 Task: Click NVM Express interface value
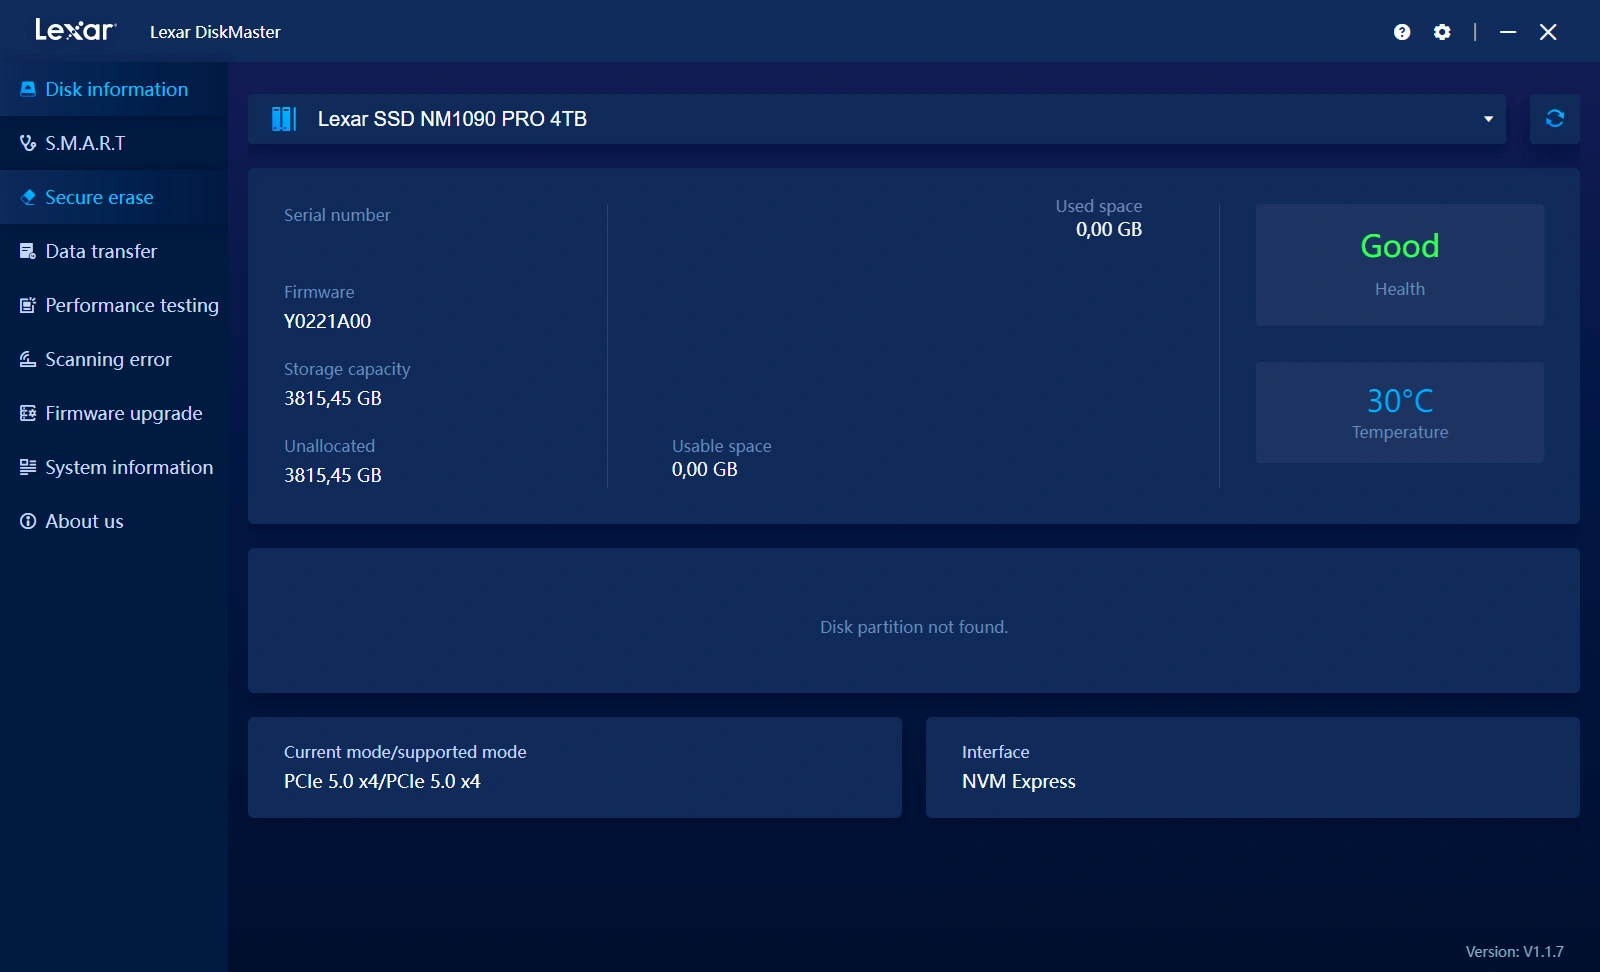(1019, 781)
